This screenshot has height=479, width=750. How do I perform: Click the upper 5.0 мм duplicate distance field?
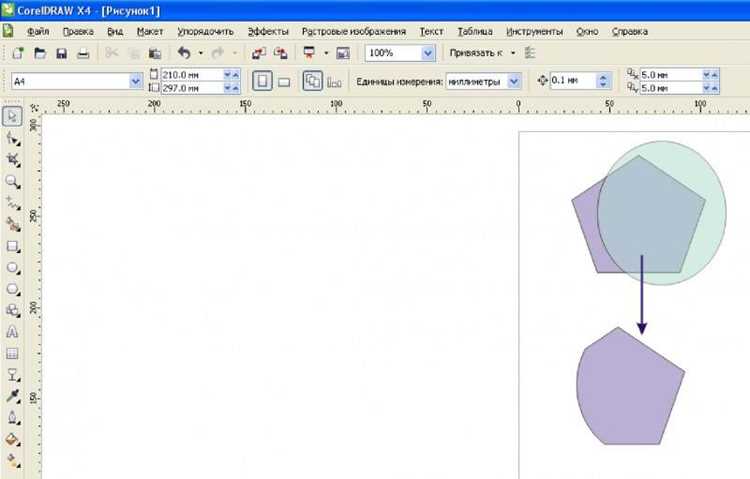click(671, 75)
